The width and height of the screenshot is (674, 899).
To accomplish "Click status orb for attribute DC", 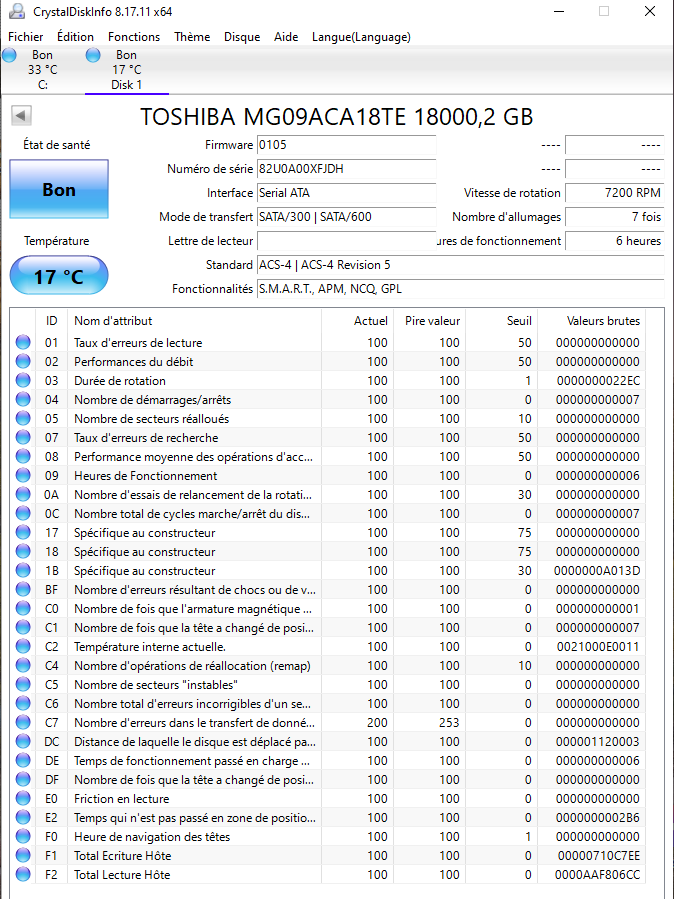I will click(x=23, y=741).
